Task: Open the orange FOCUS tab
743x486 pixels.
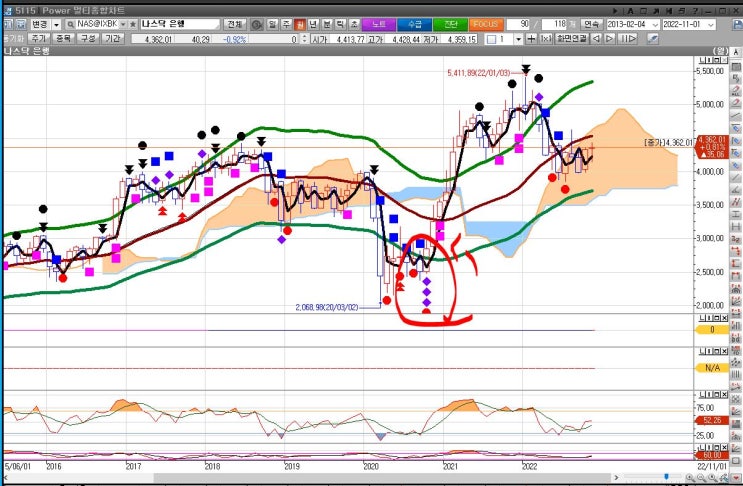Action: pyautogui.click(x=486, y=24)
